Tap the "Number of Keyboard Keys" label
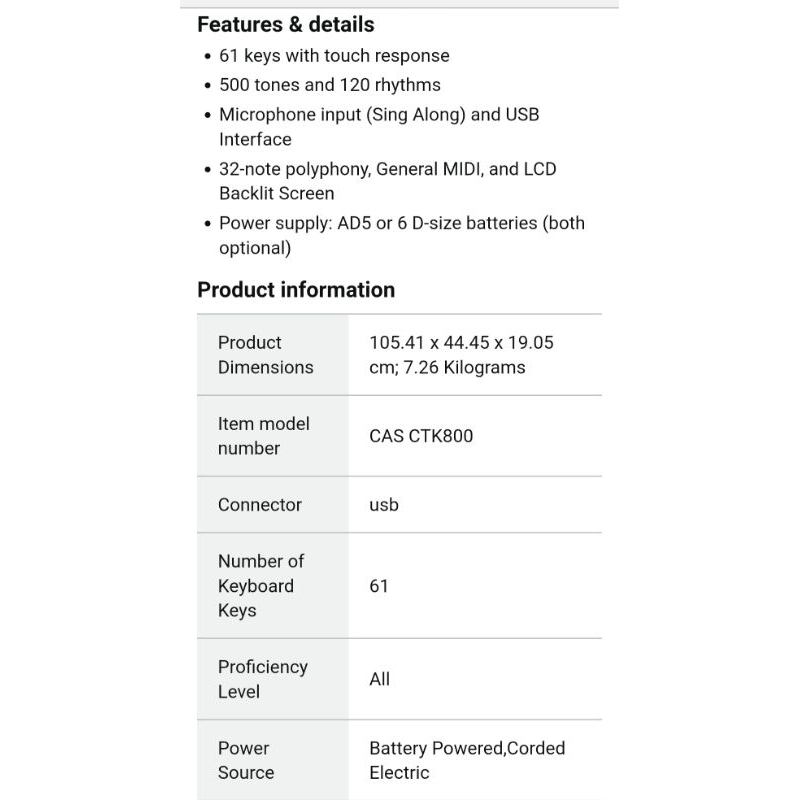 tap(261, 586)
